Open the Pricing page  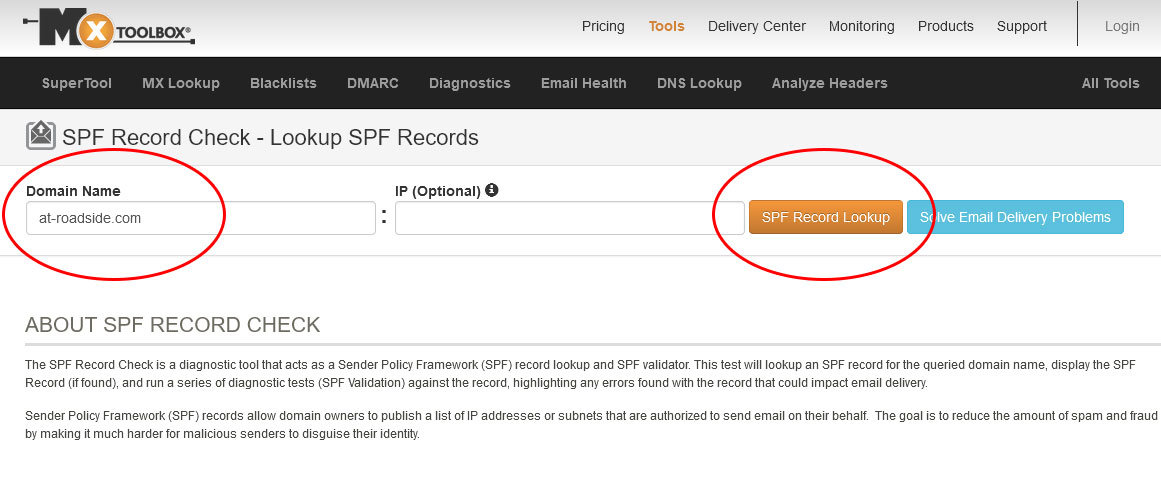click(x=603, y=27)
